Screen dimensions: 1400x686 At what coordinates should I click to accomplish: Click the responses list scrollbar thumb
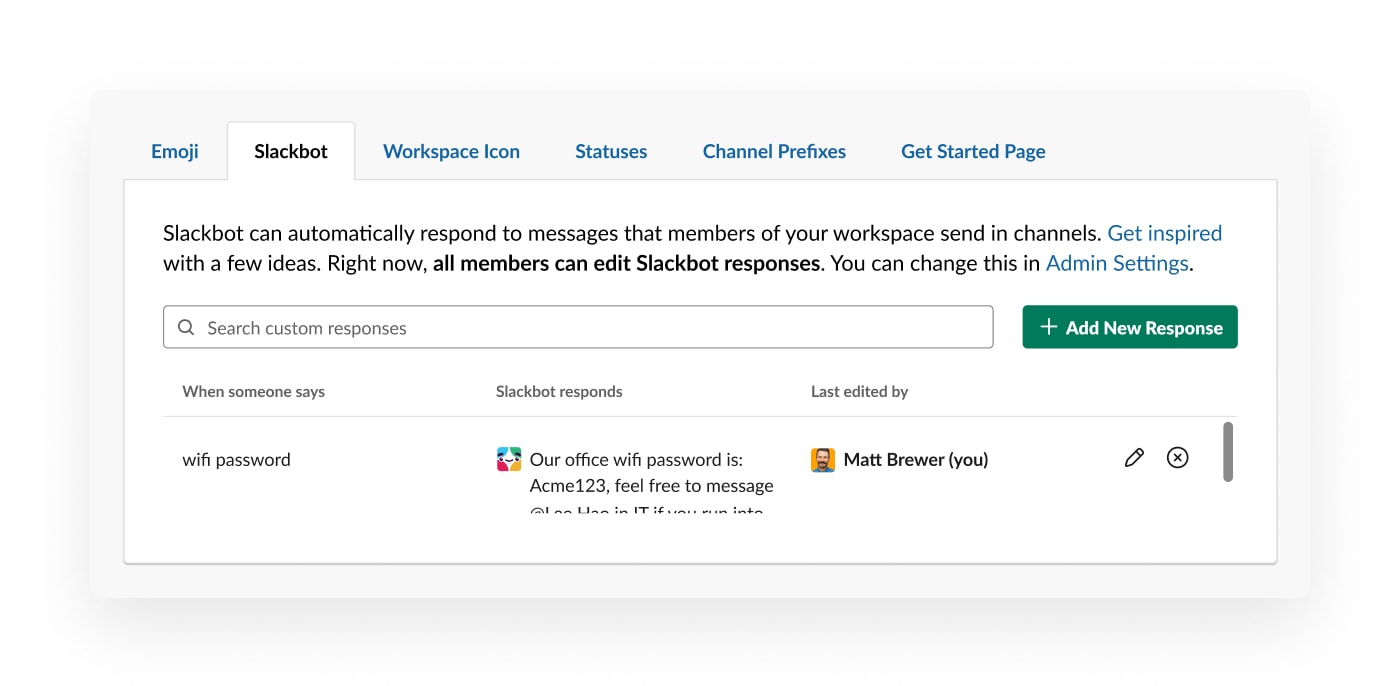[x=1228, y=452]
